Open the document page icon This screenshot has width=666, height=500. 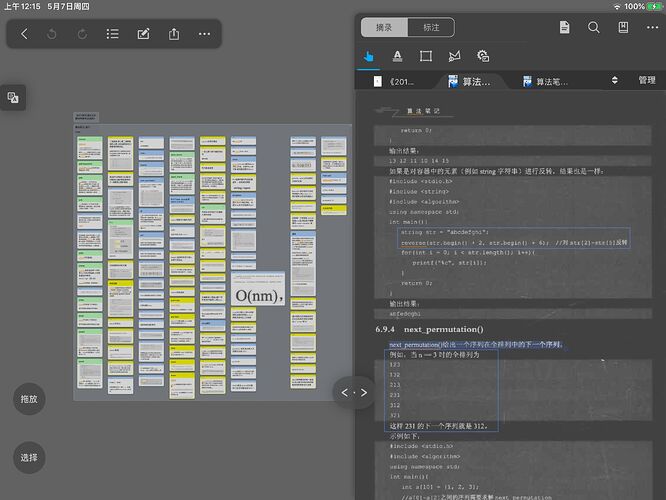point(564,28)
